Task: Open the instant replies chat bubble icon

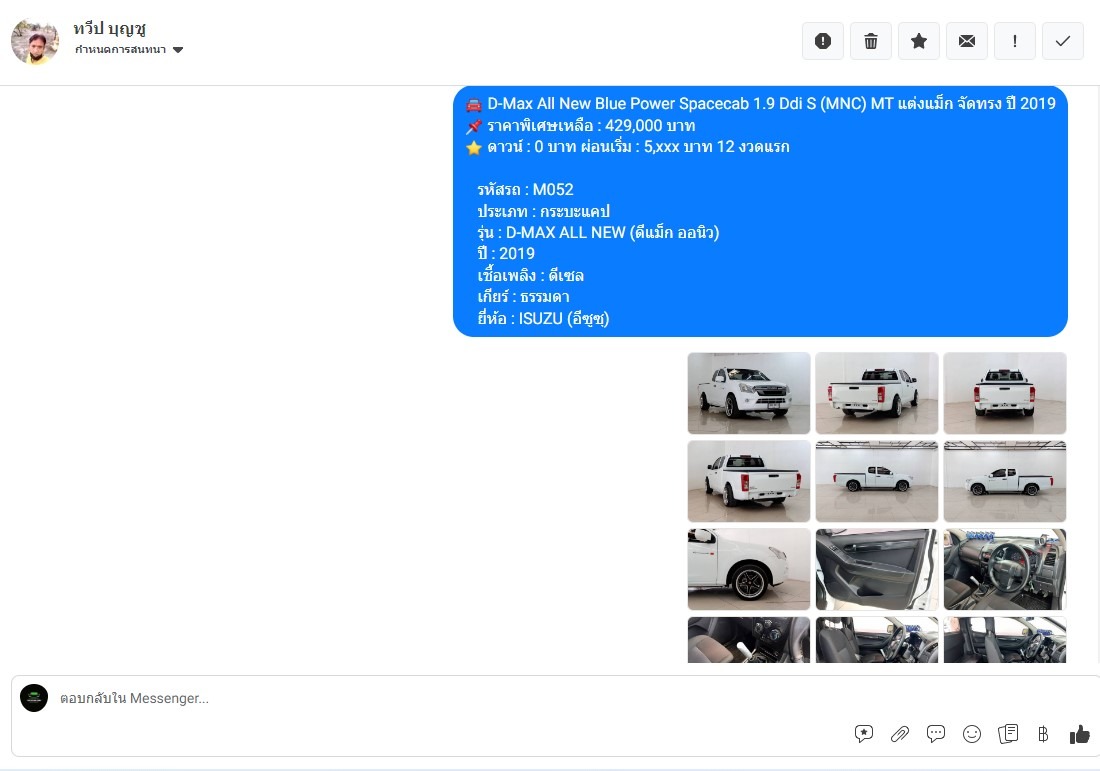Action: coord(935,734)
